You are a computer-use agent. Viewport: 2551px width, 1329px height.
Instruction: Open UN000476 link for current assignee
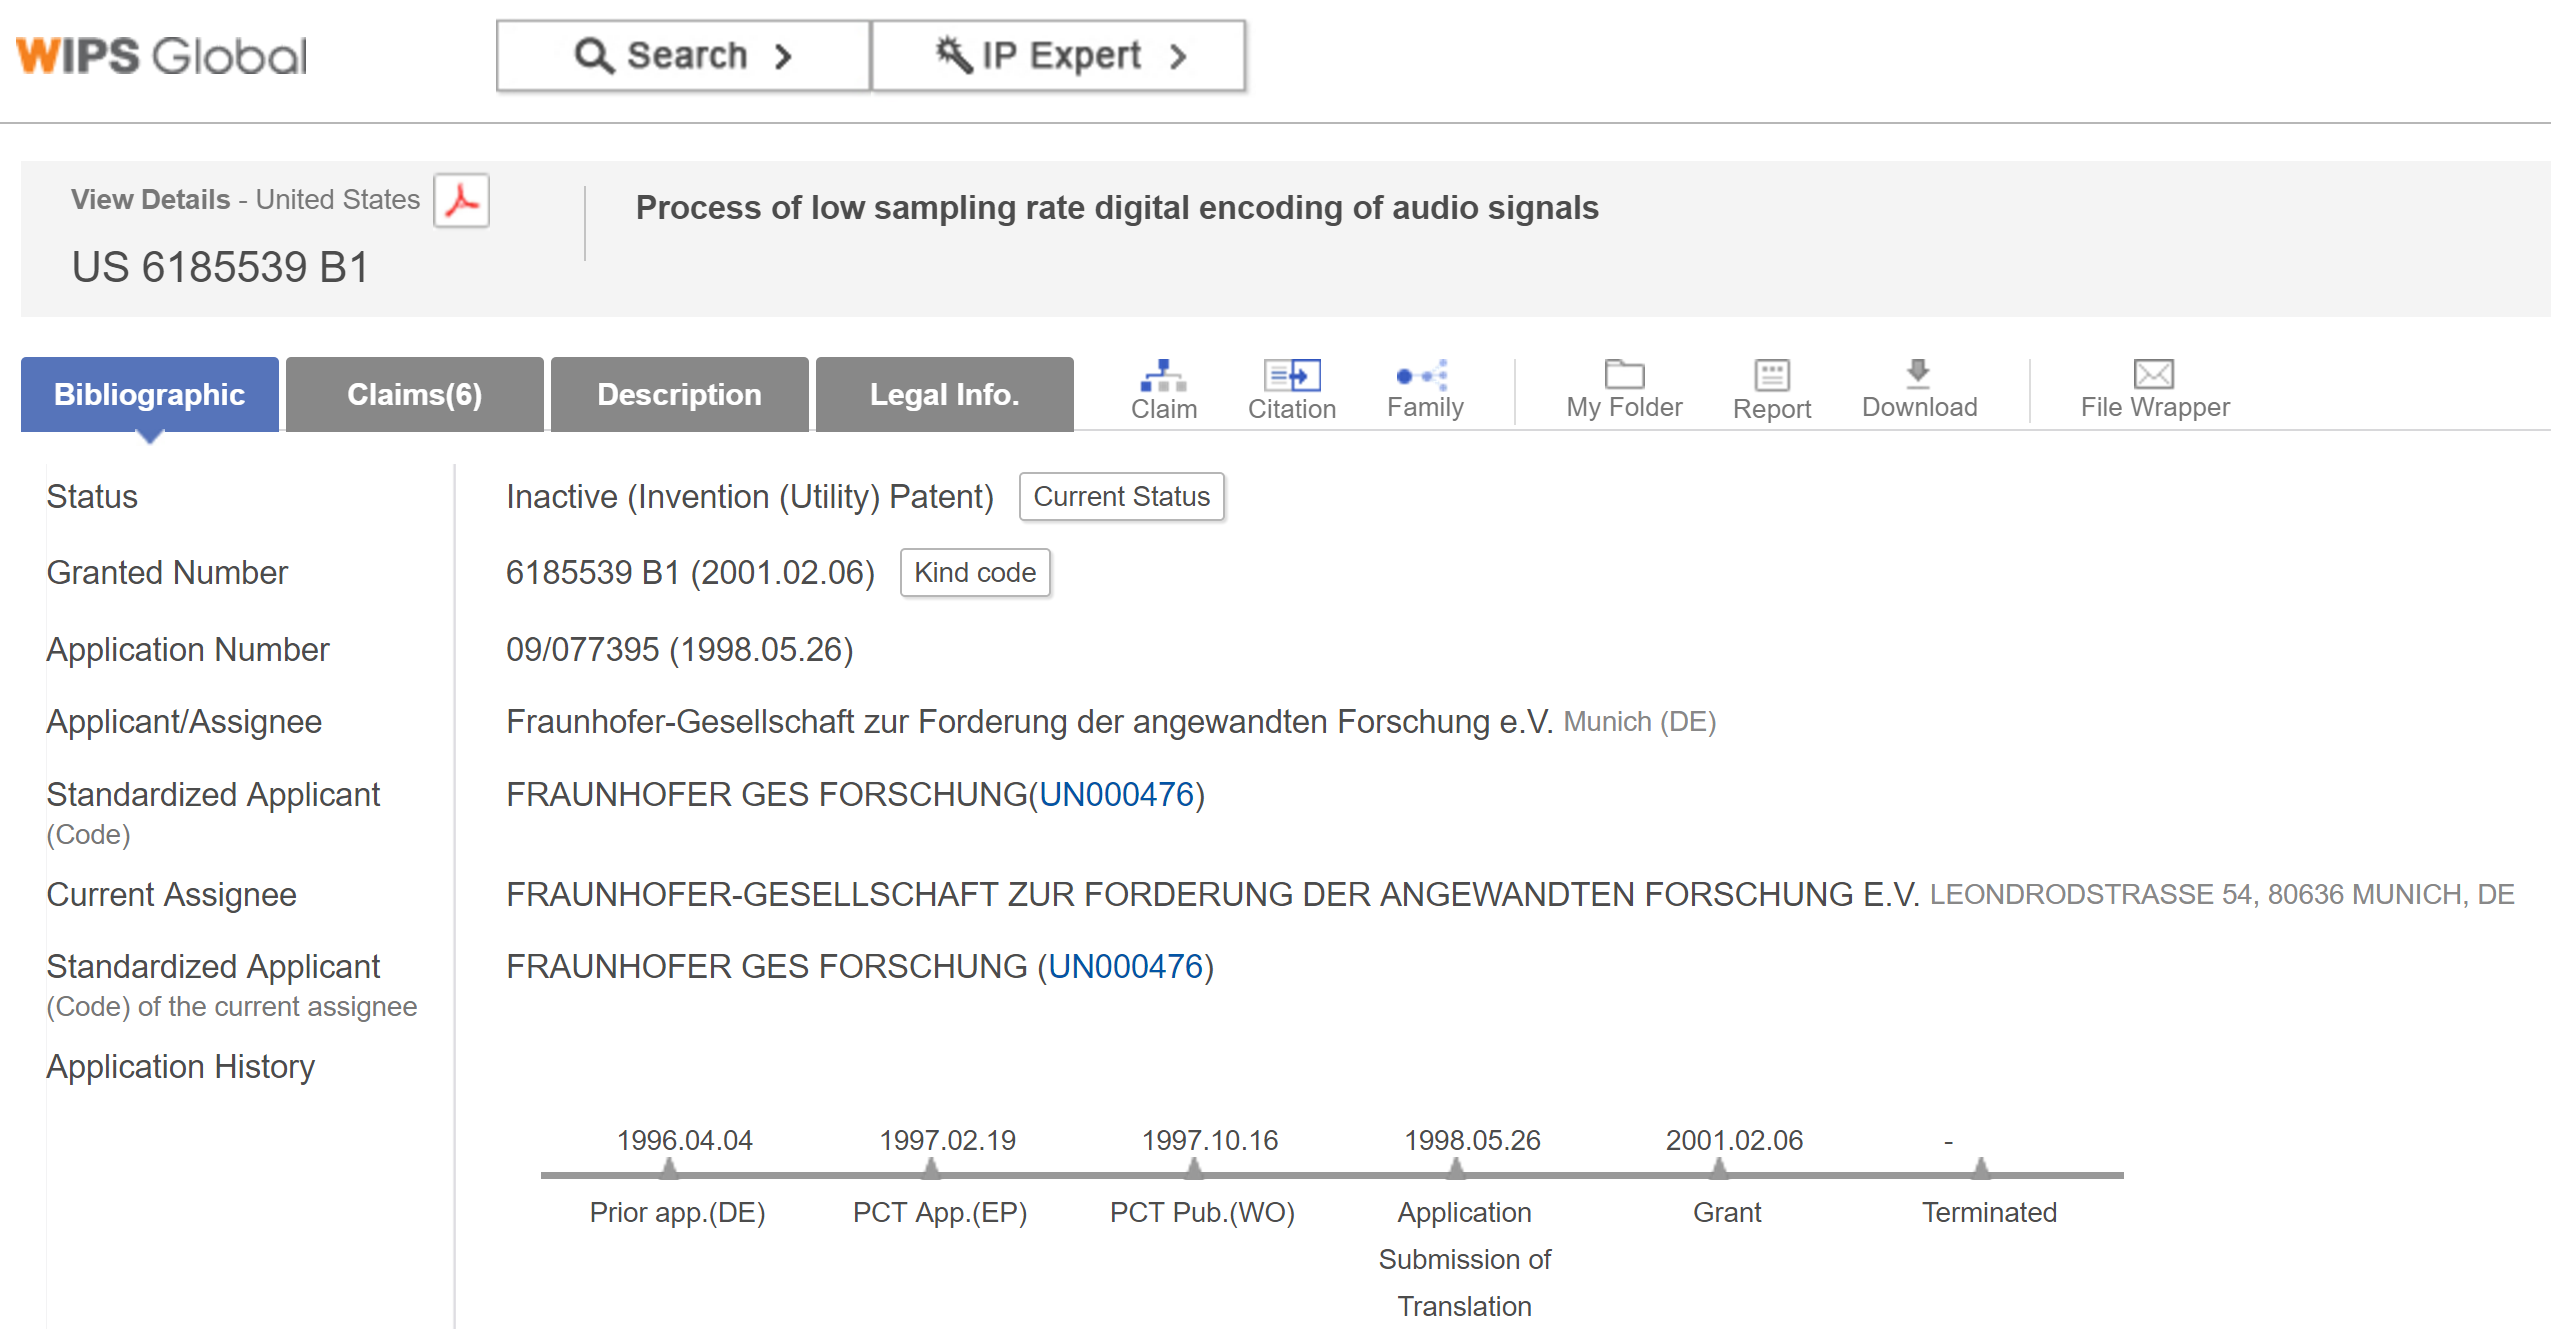pos(1125,966)
